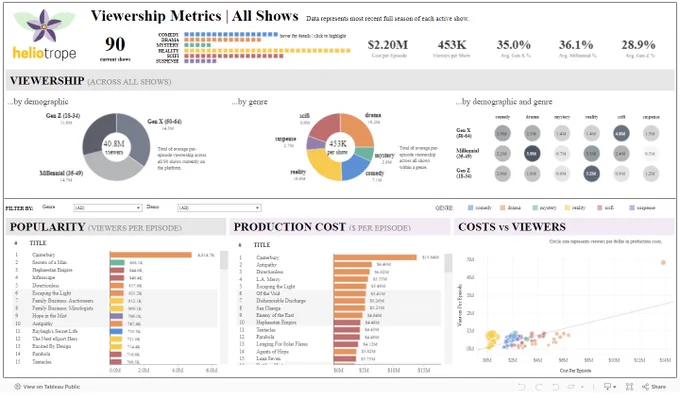Select the suspense slice in genre donut
The height and width of the screenshot is (398, 680).
pos(315,143)
